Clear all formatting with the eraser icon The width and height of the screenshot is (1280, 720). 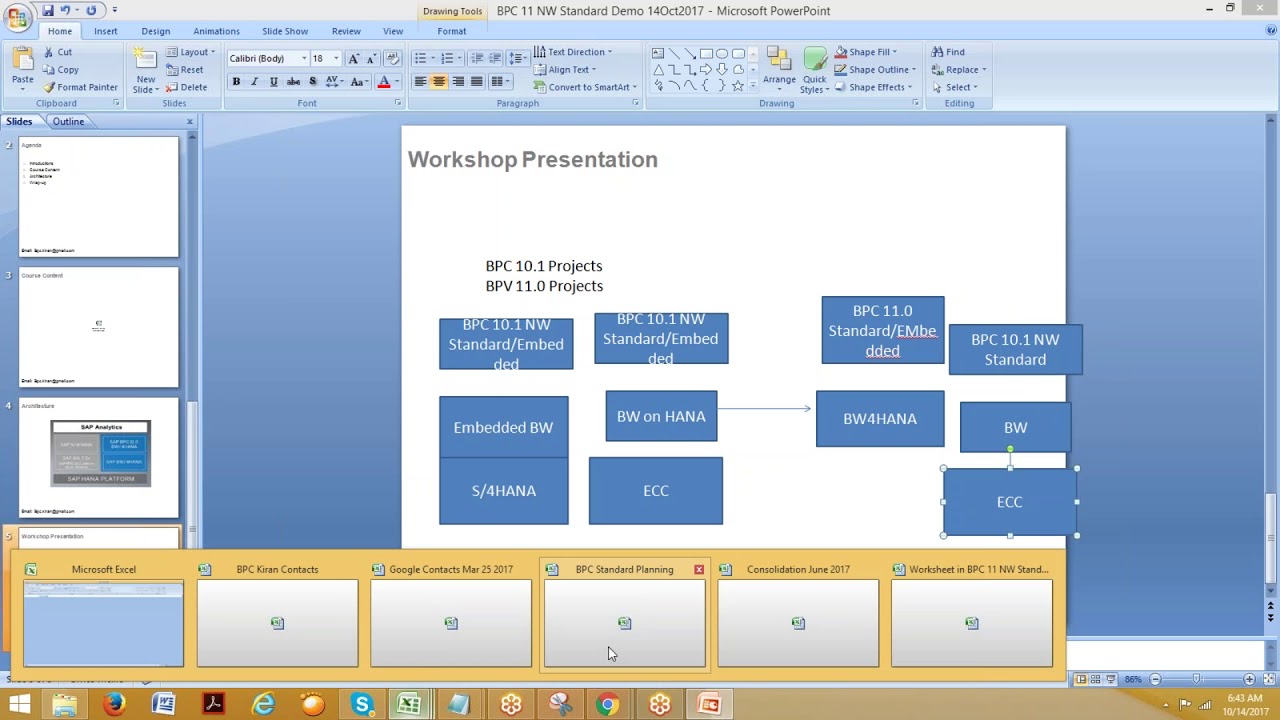(392, 59)
